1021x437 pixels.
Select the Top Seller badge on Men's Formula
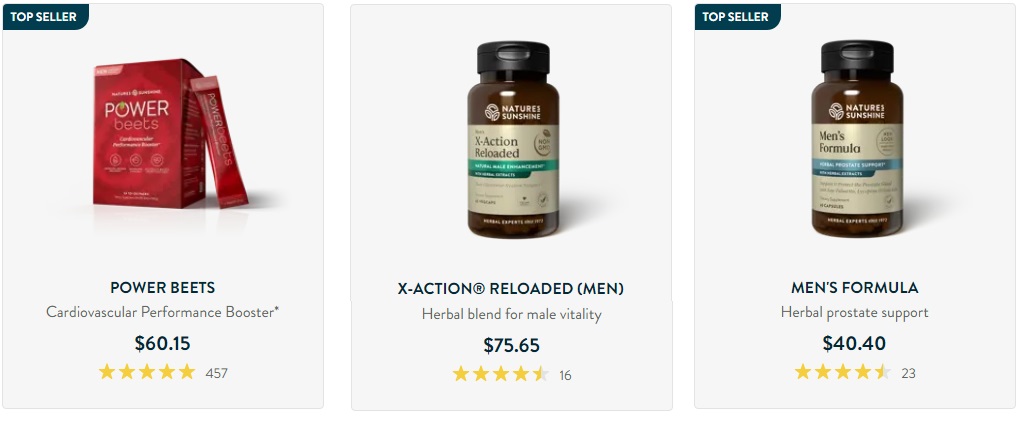[x=737, y=17]
